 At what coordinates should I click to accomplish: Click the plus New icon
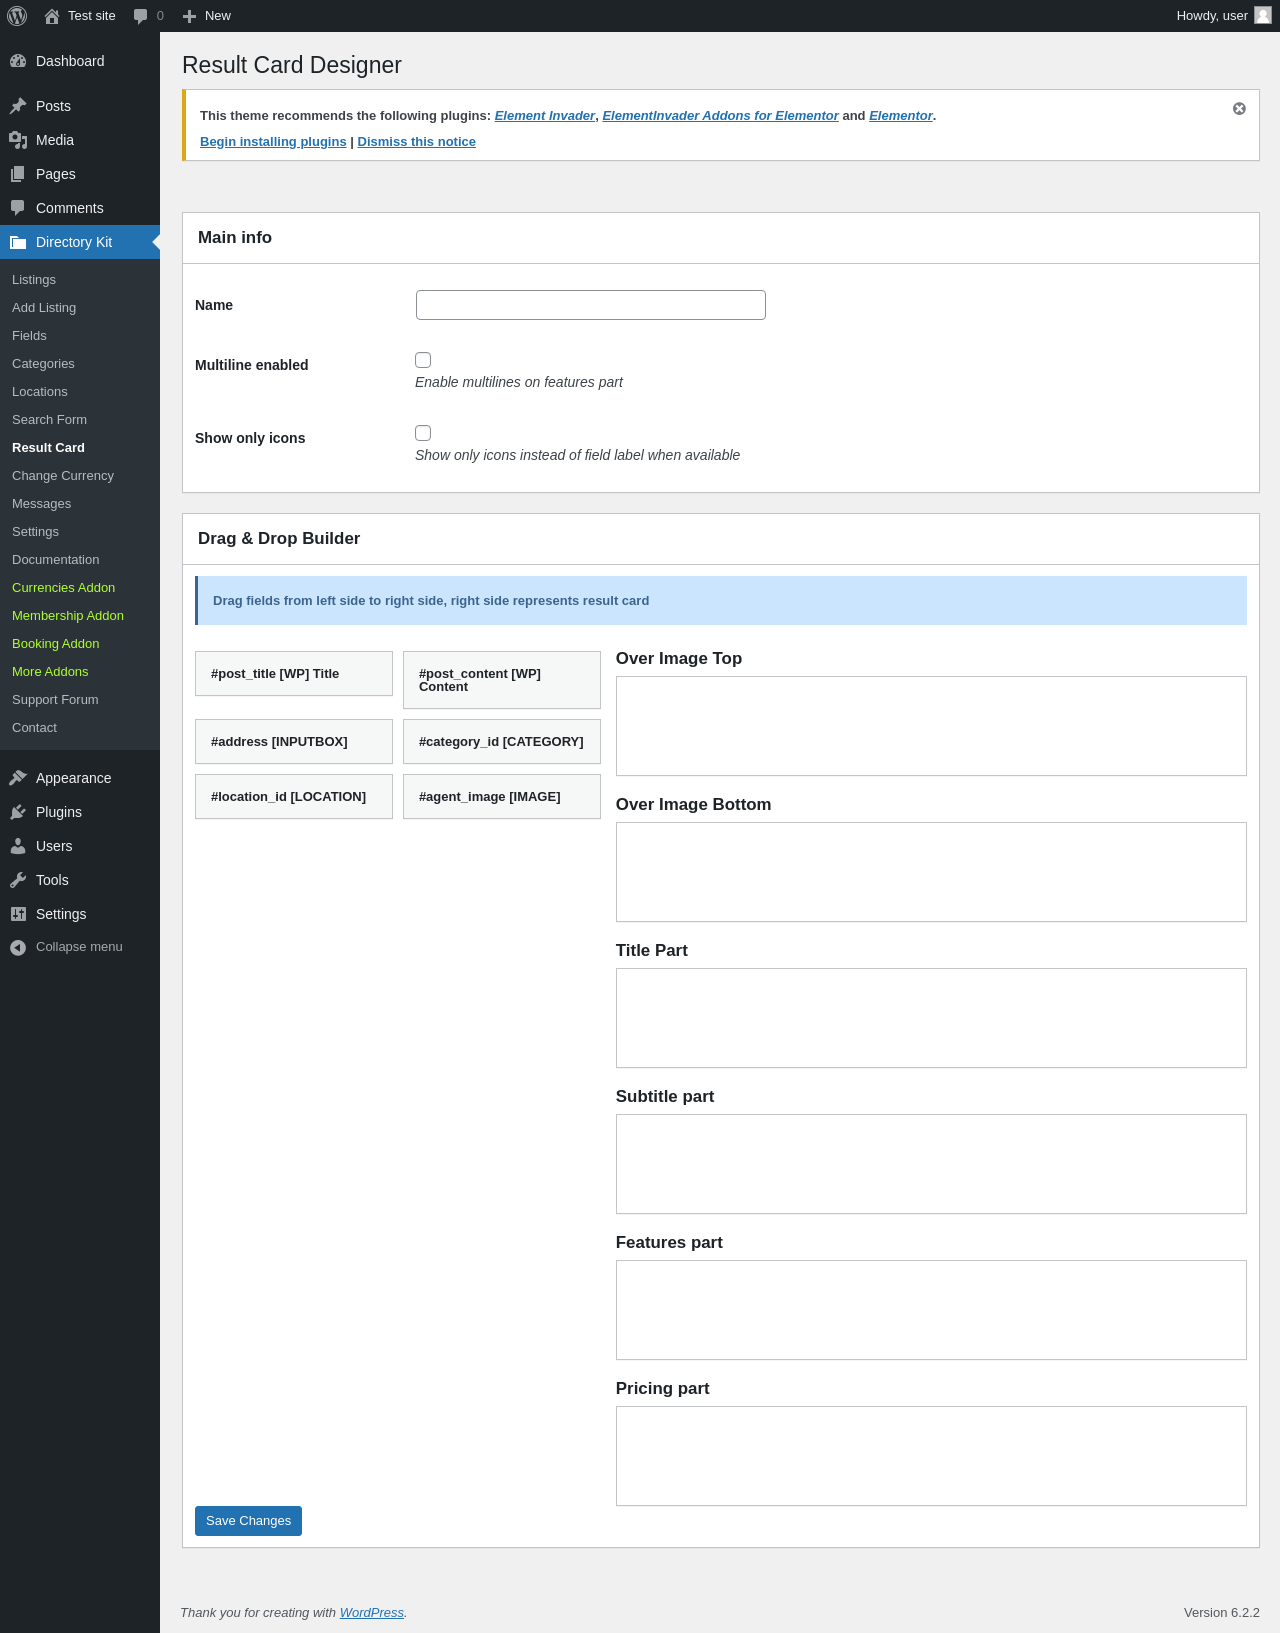click(x=190, y=16)
